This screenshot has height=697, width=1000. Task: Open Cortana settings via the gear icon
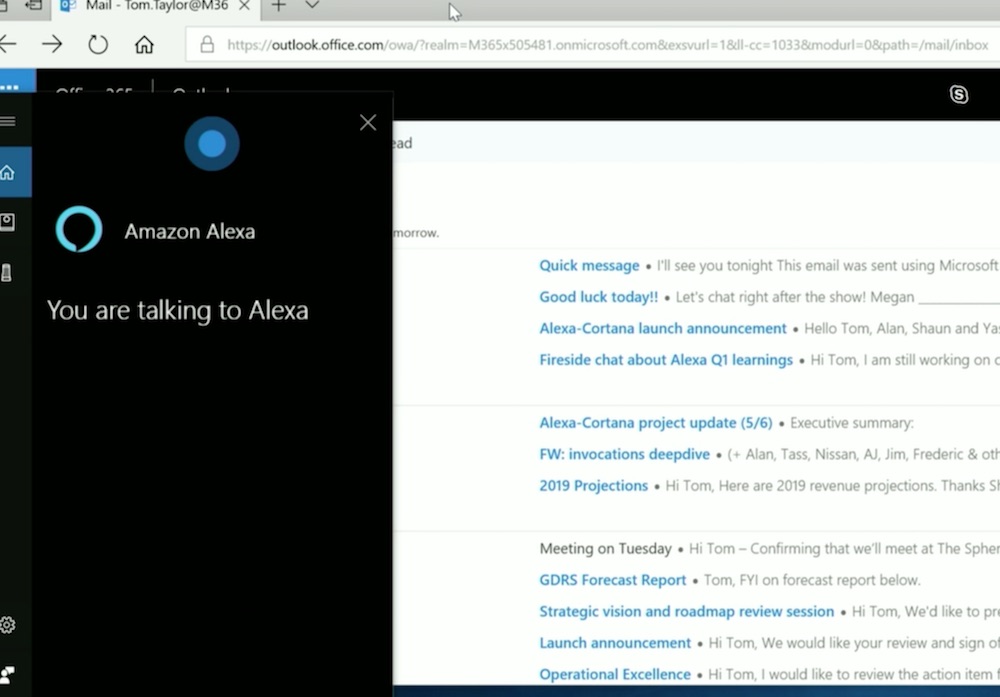[9, 623]
